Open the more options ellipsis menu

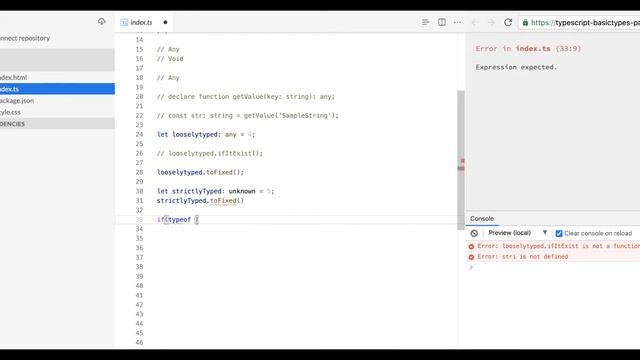[x=457, y=22]
